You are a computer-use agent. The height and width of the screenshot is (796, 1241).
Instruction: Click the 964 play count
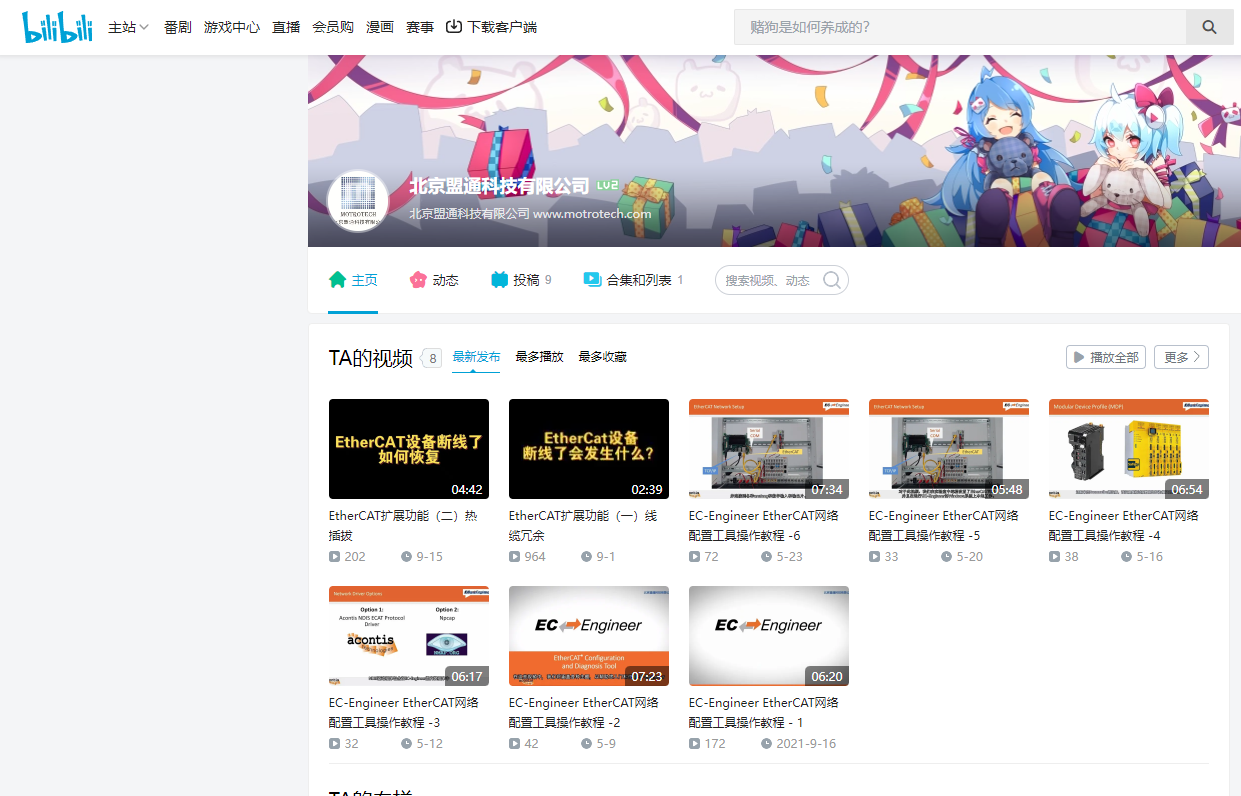point(535,557)
